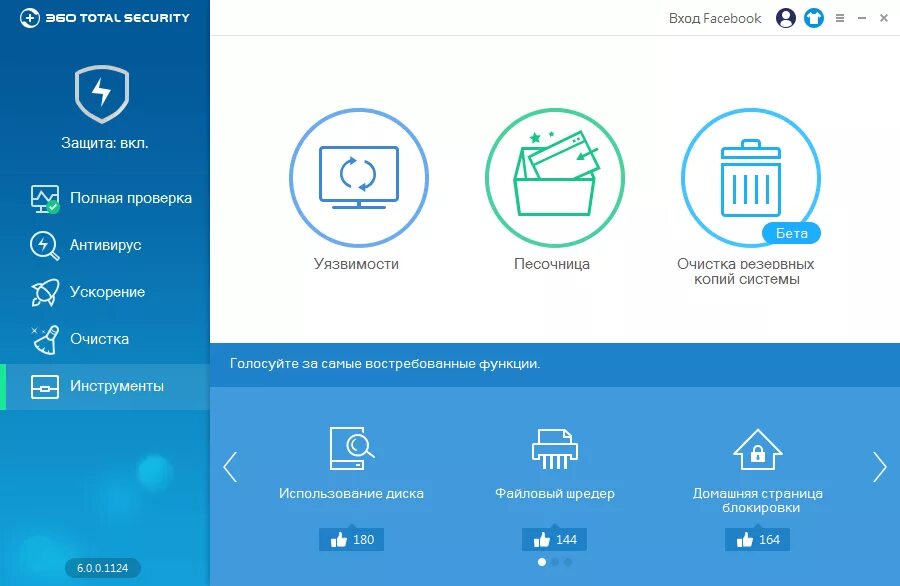The image size is (900, 586).
Task: Click Голосуйте за самые востребованные функции text
Action: 385,364
